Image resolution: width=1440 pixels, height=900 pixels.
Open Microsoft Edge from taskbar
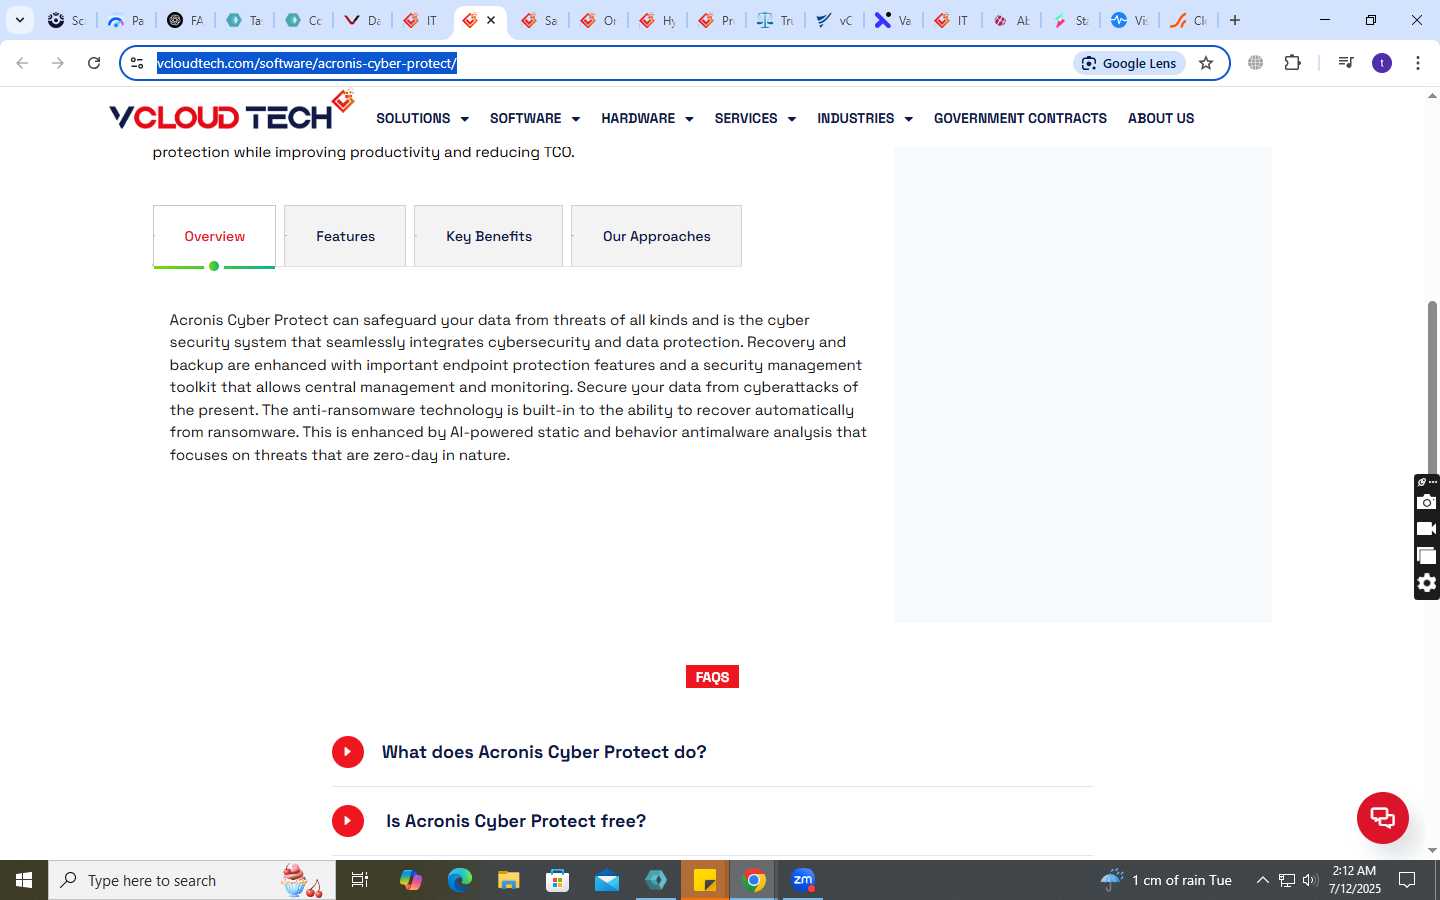pyautogui.click(x=459, y=880)
